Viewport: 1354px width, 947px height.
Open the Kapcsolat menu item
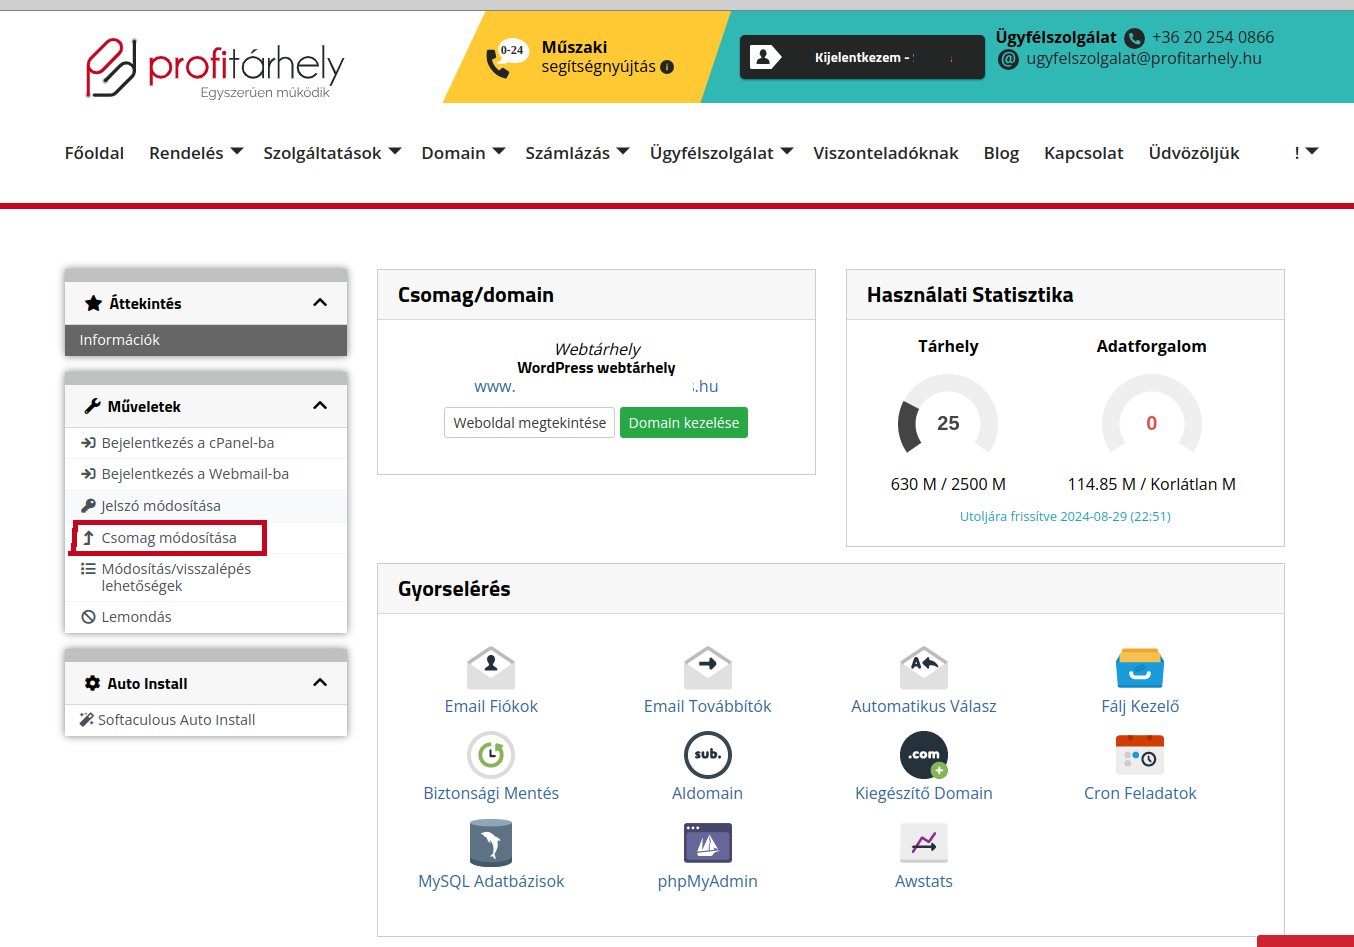point(1084,153)
